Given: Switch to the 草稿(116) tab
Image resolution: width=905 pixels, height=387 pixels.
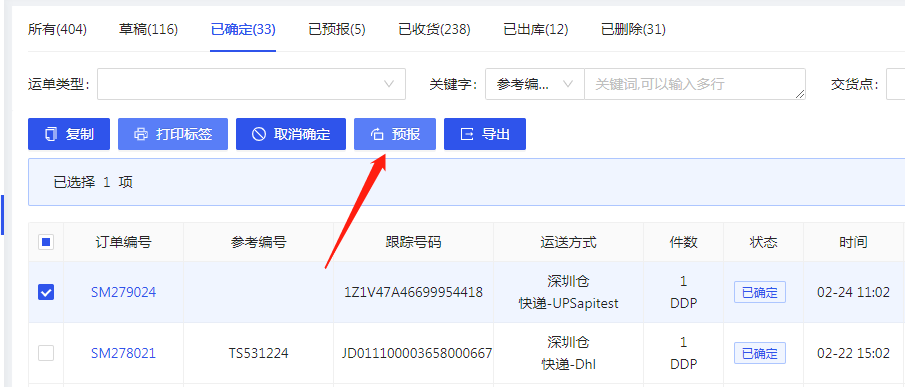Looking at the screenshot, I should point(148,29).
